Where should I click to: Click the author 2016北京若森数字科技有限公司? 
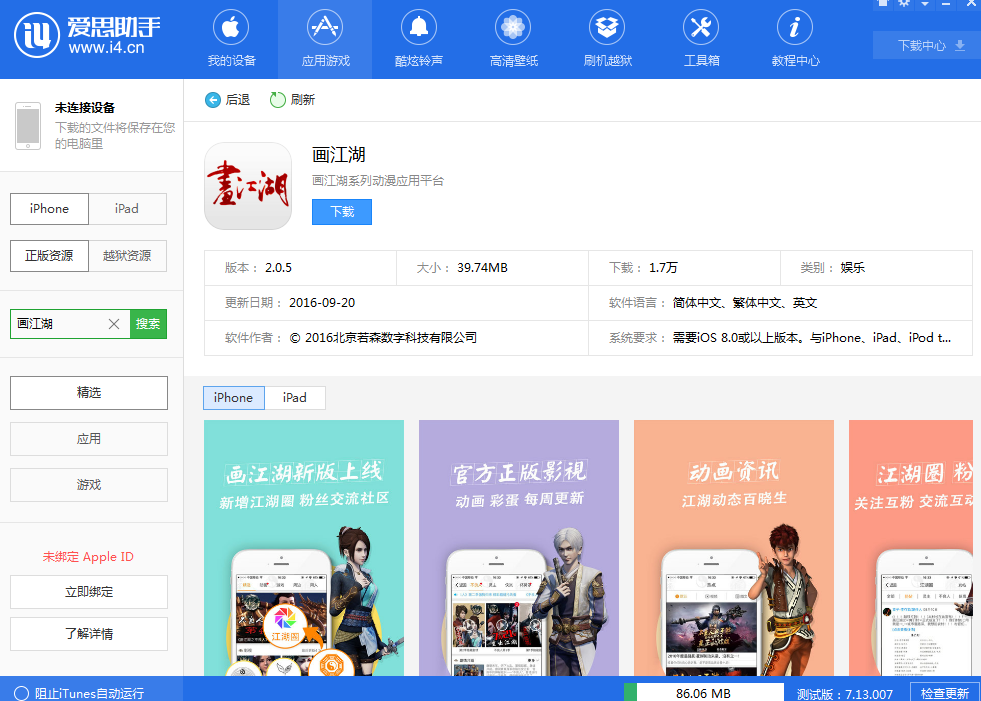[x=384, y=338]
